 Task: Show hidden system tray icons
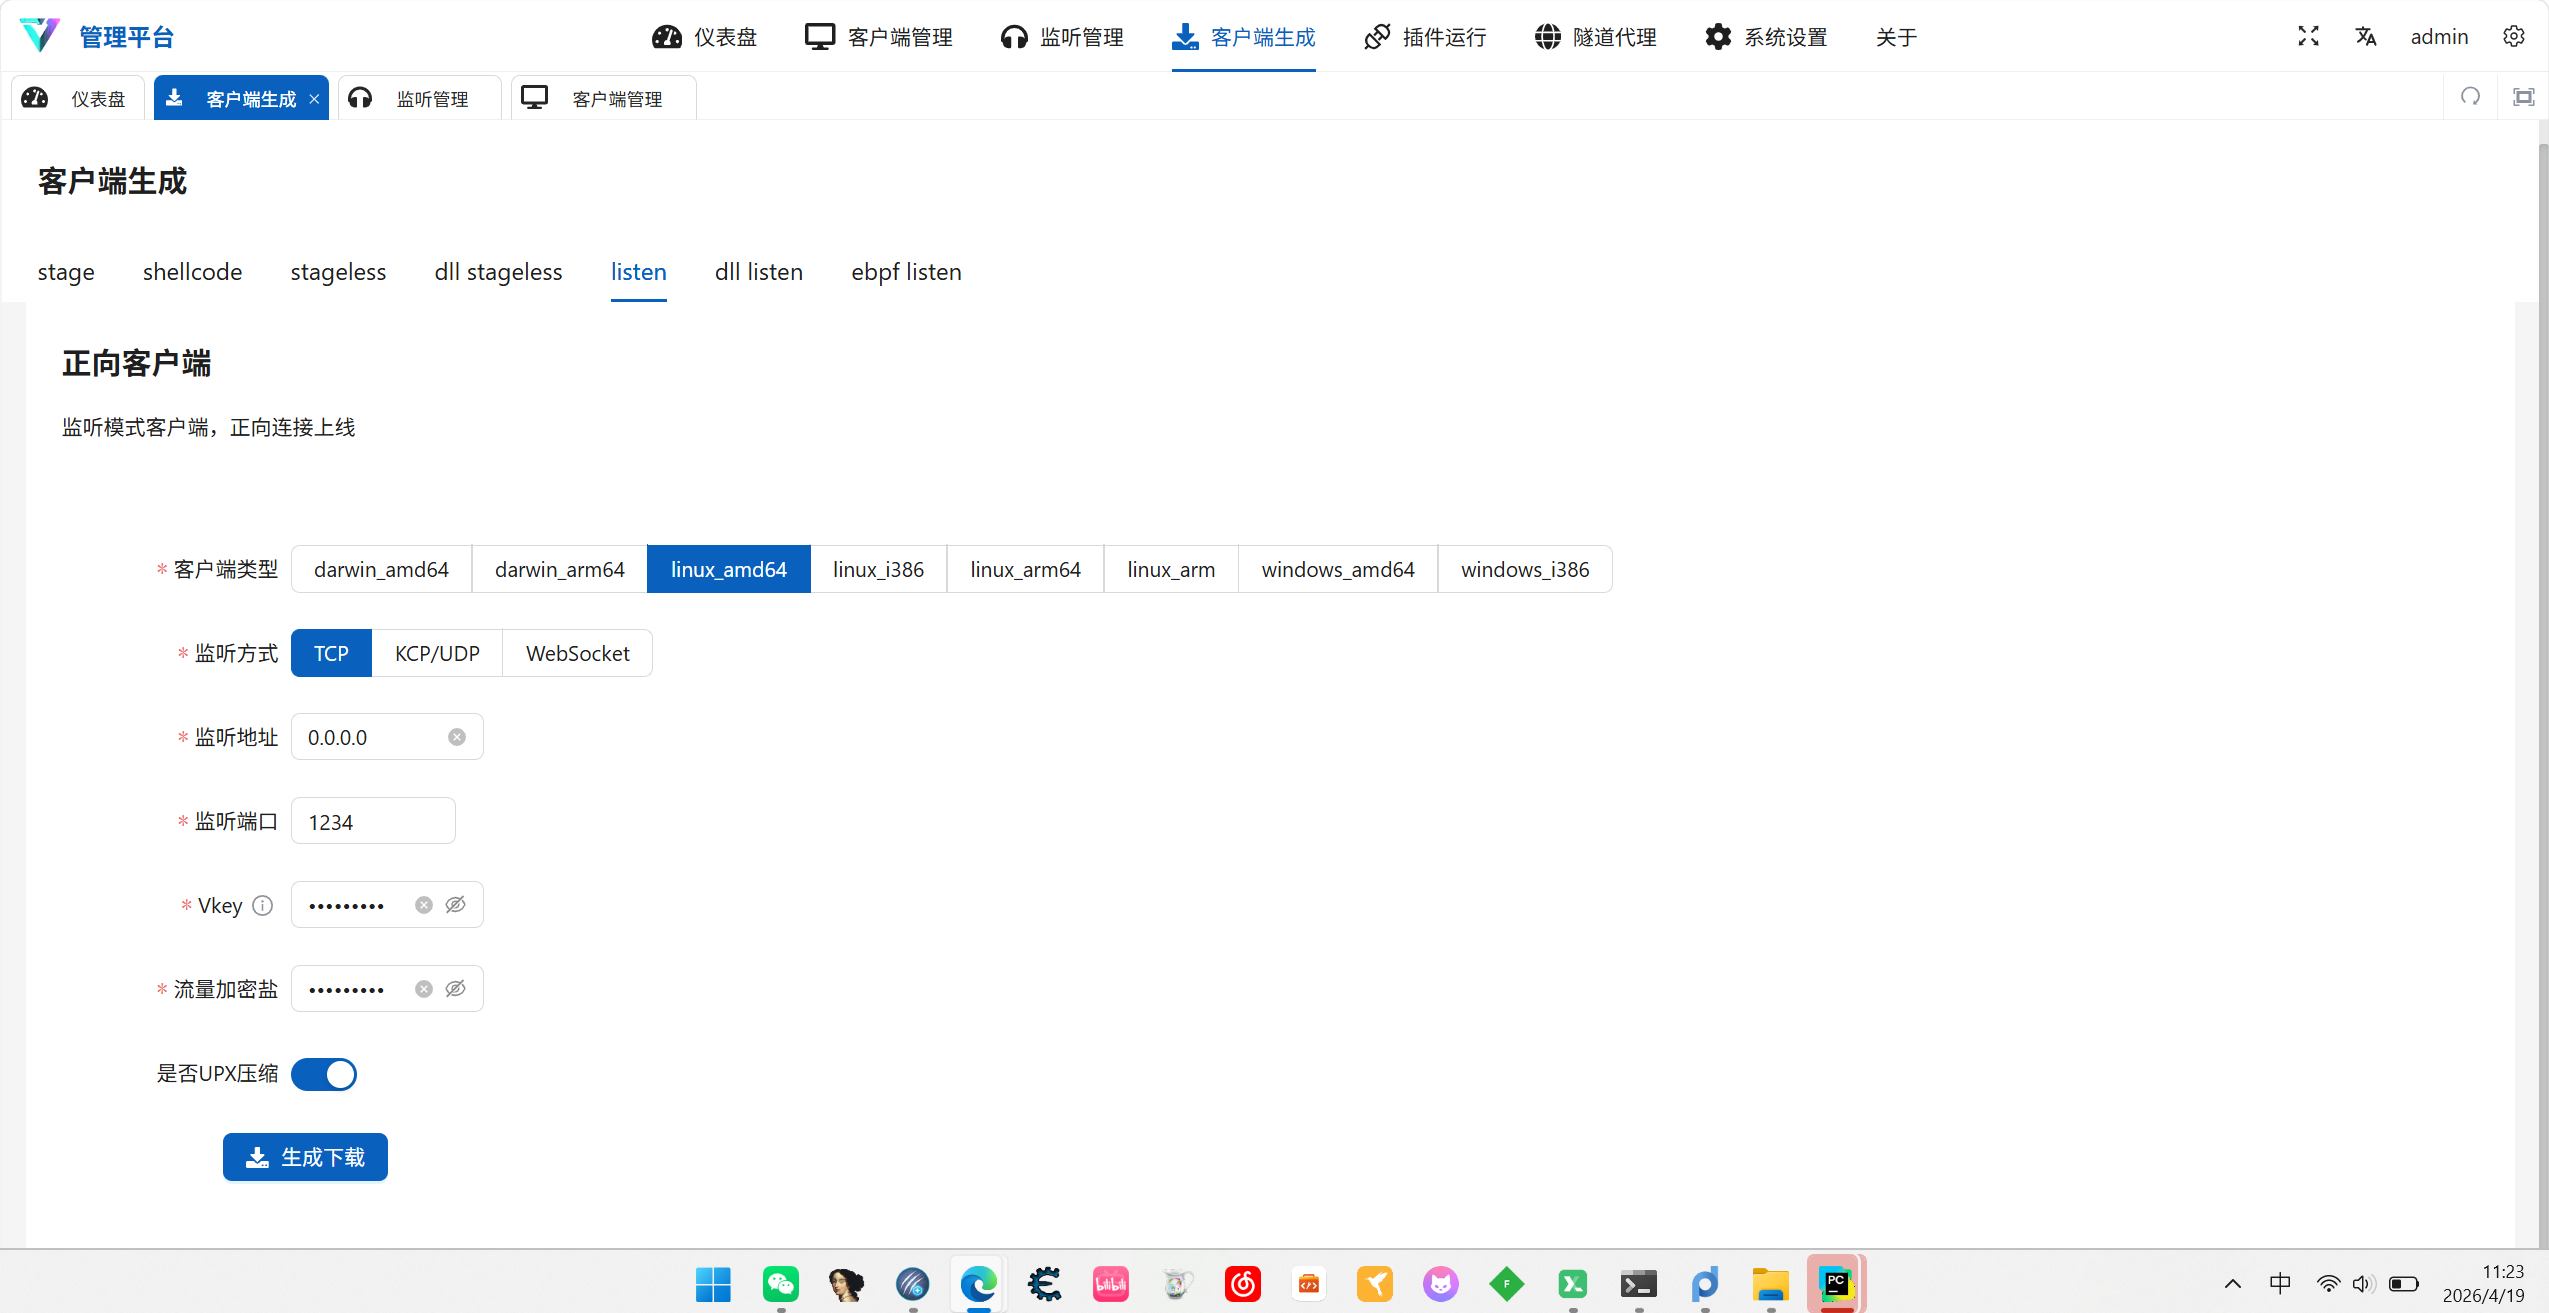click(x=2232, y=1284)
